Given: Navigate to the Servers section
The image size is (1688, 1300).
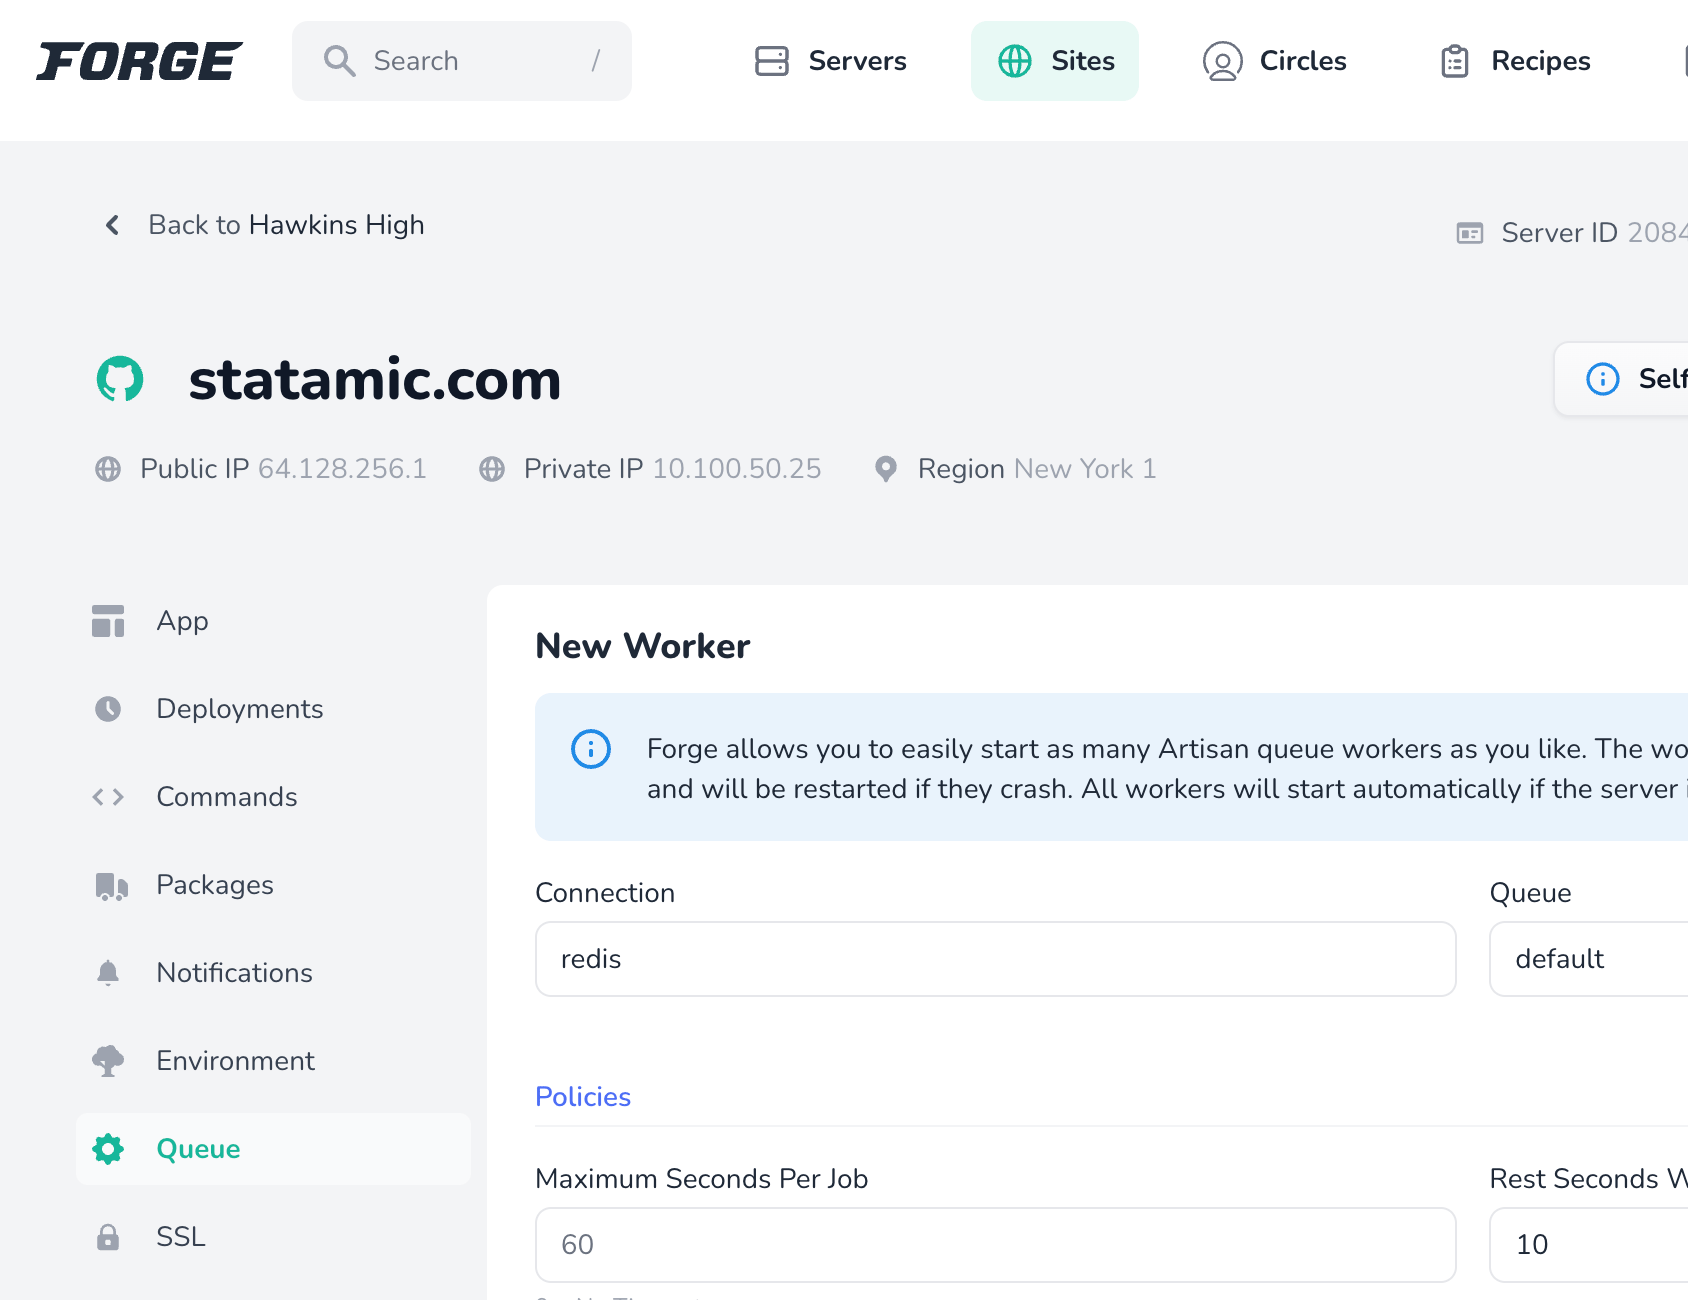Looking at the screenshot, I should click(x=830, y=61).
